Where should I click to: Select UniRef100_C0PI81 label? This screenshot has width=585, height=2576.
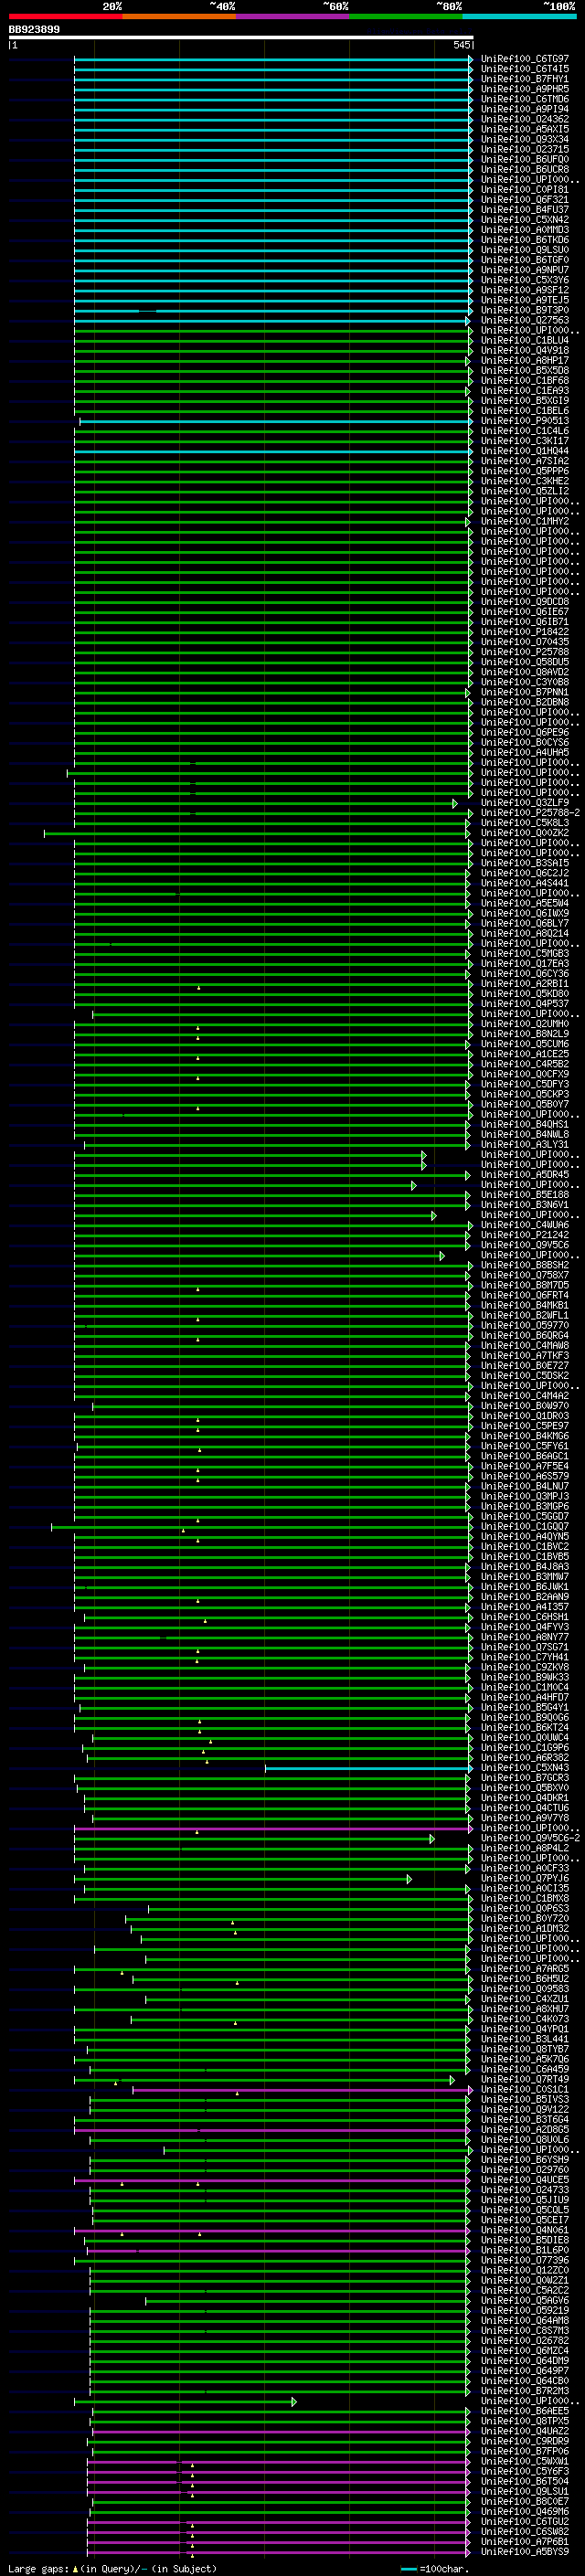(x=524, y=189)
